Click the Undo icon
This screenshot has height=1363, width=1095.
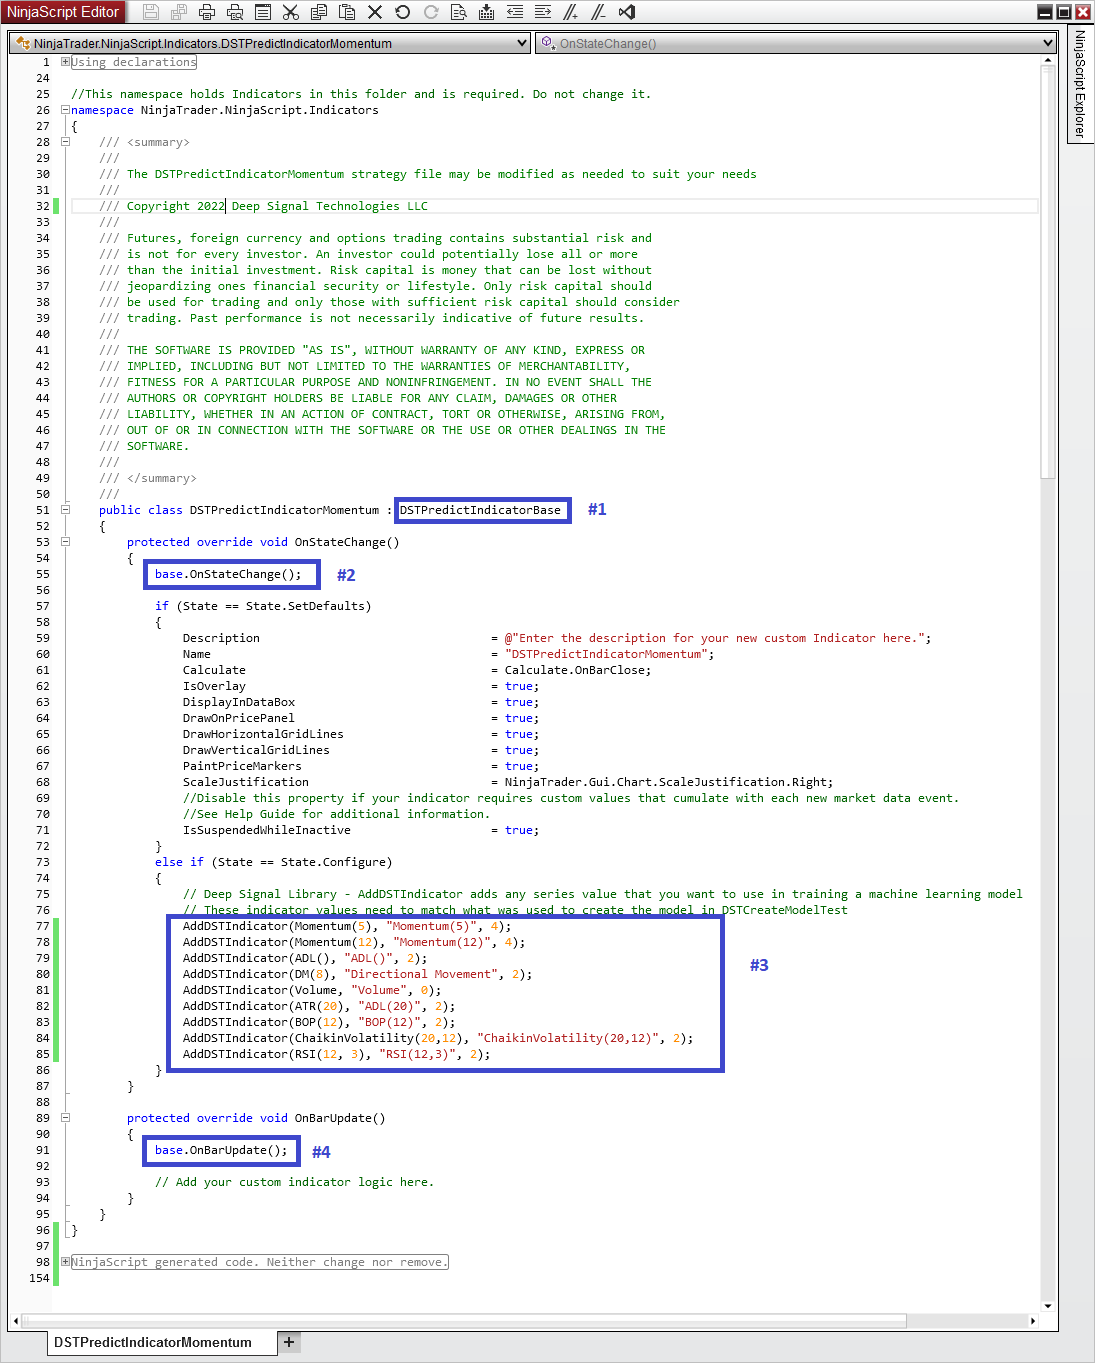coord(403,12)
